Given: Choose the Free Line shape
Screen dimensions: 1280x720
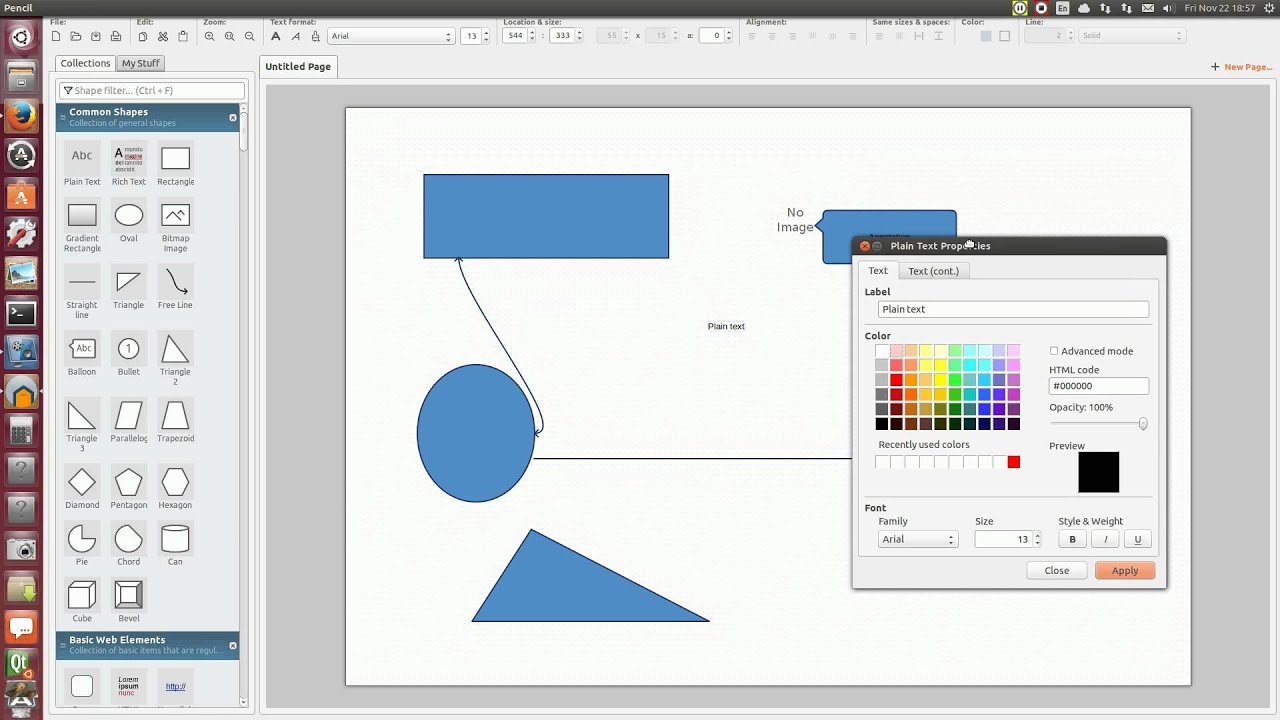Looking at the screenshot, I should click(175, 288).
